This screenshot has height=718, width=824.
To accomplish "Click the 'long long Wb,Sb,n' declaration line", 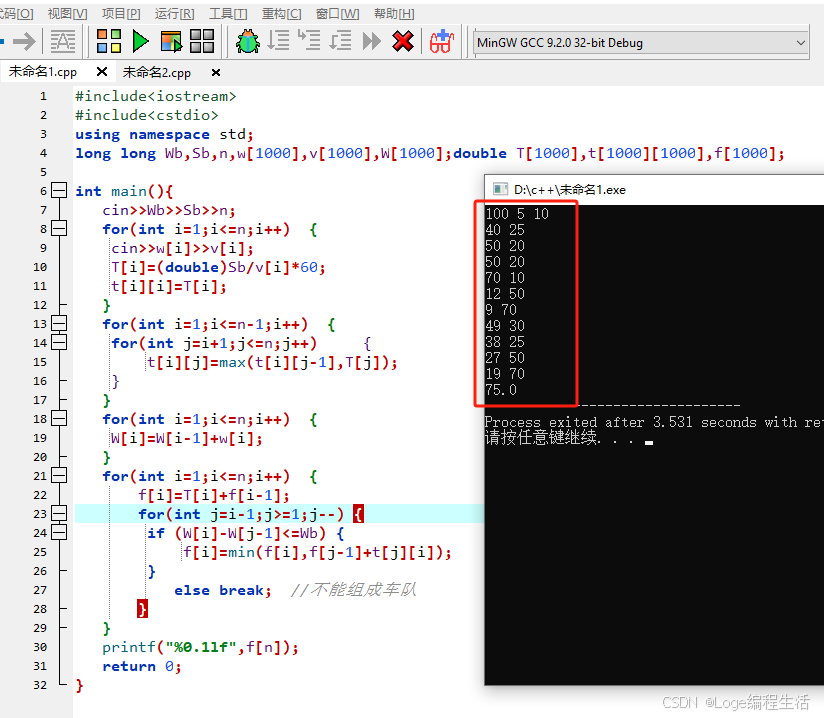I will click(430, 153).
